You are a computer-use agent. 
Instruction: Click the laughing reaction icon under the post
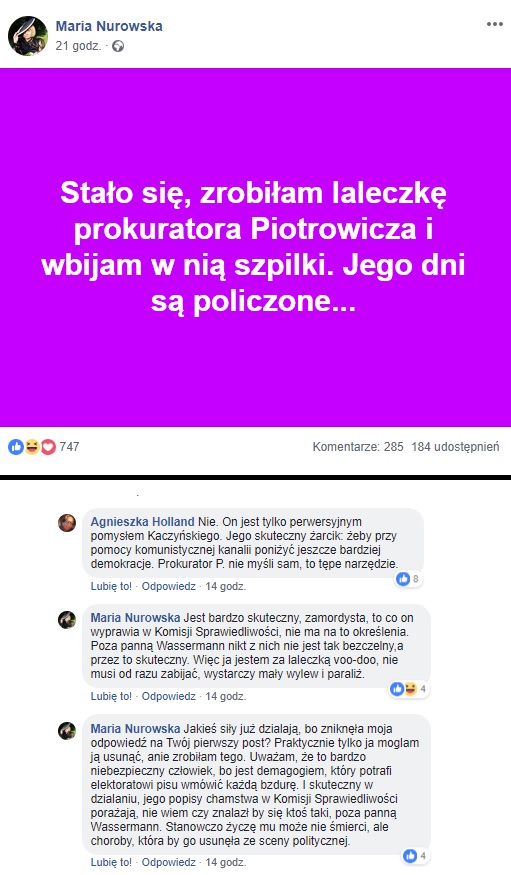tap(32, 446)
